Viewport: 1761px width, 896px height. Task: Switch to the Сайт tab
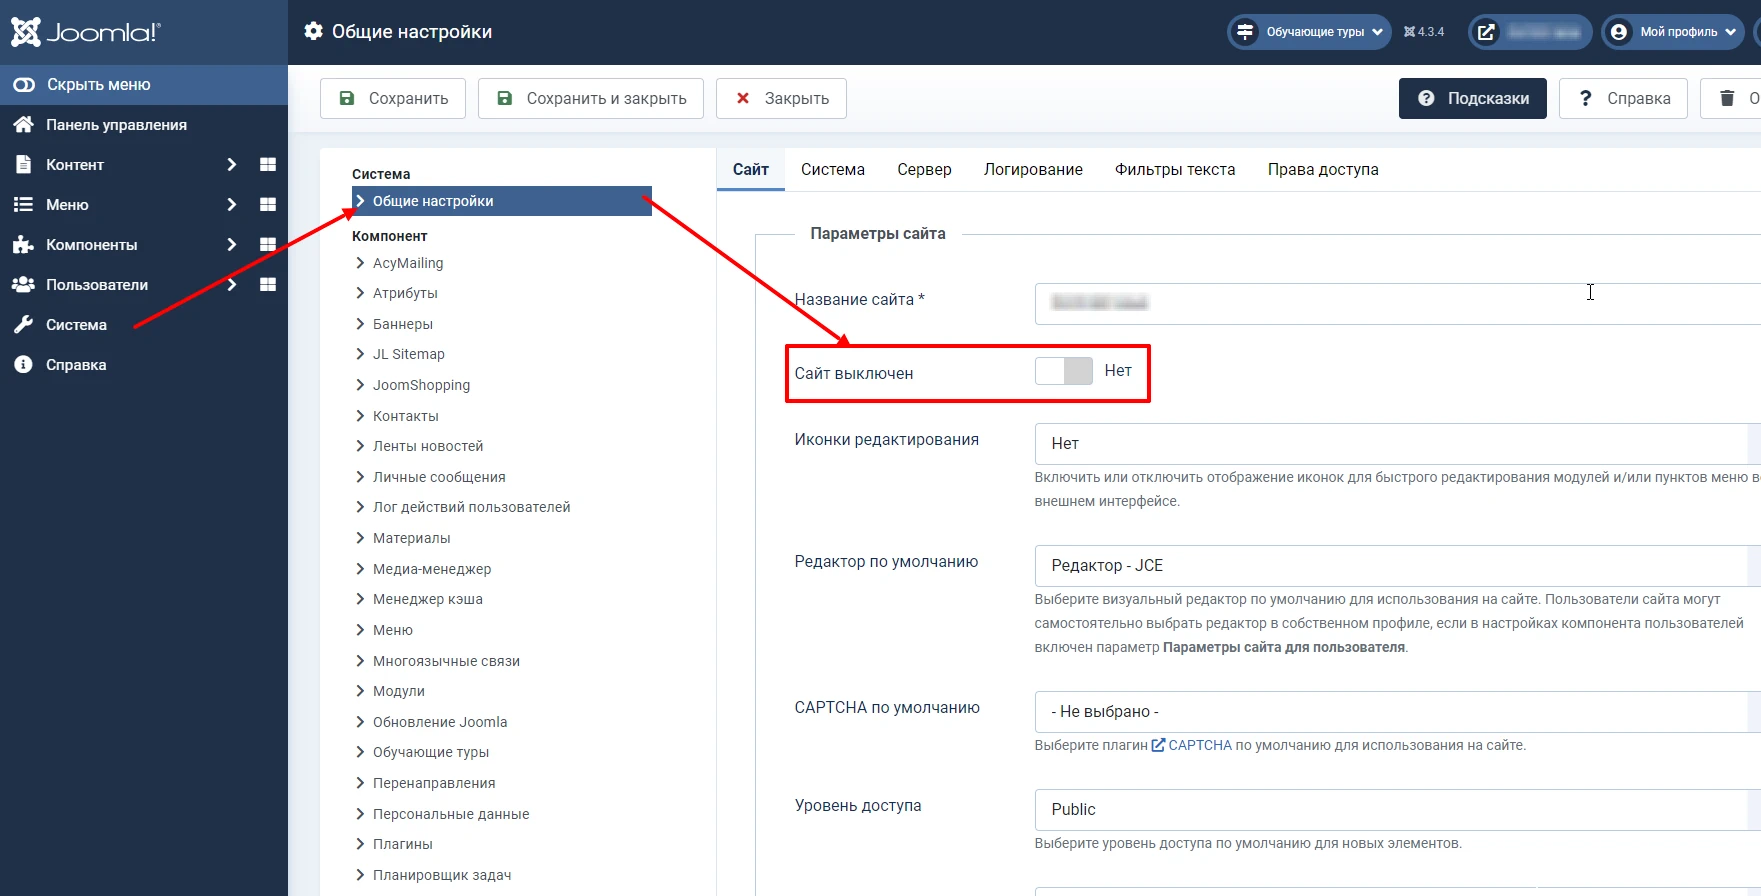click(x=751, y=170)
